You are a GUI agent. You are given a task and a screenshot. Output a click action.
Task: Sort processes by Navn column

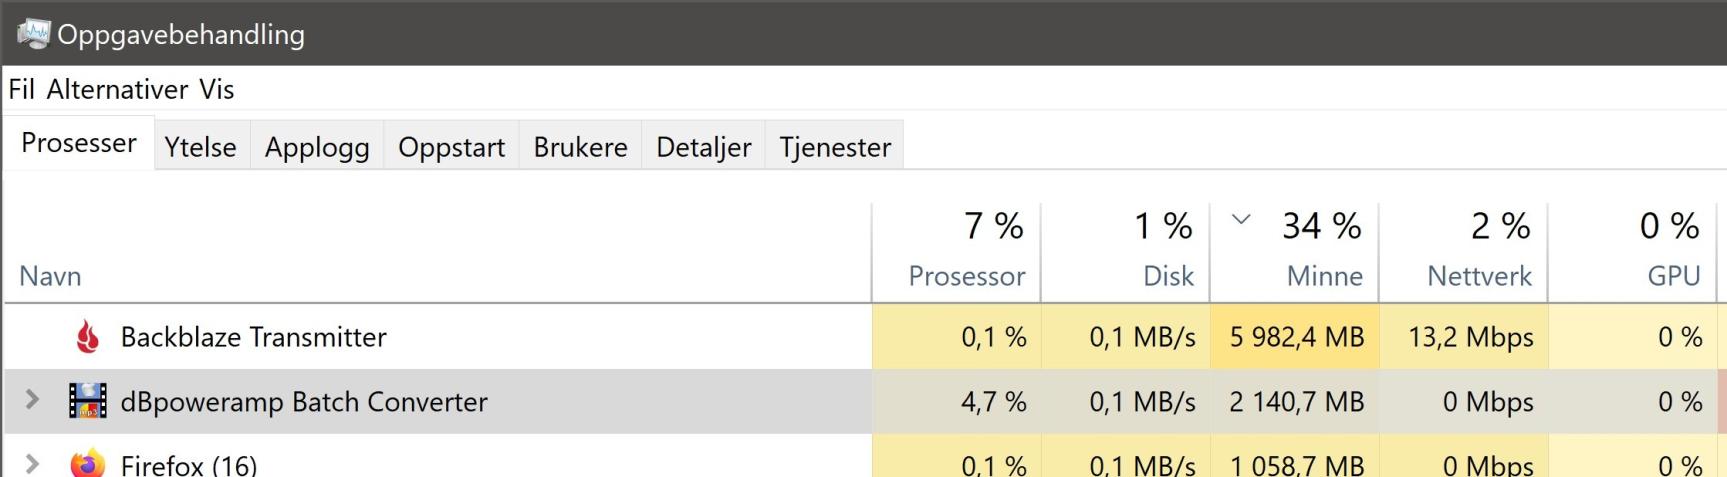pyautogui.click(x=50, y=276)
